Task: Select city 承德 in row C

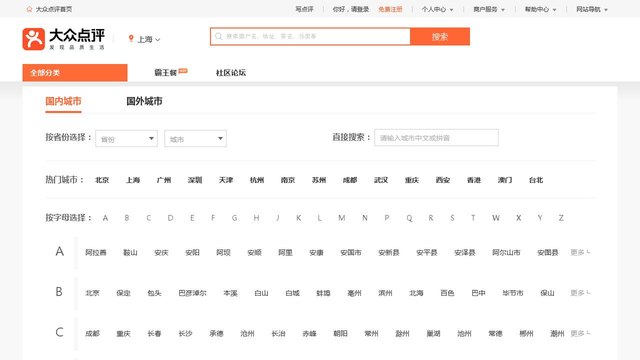Action: [216, 333]
